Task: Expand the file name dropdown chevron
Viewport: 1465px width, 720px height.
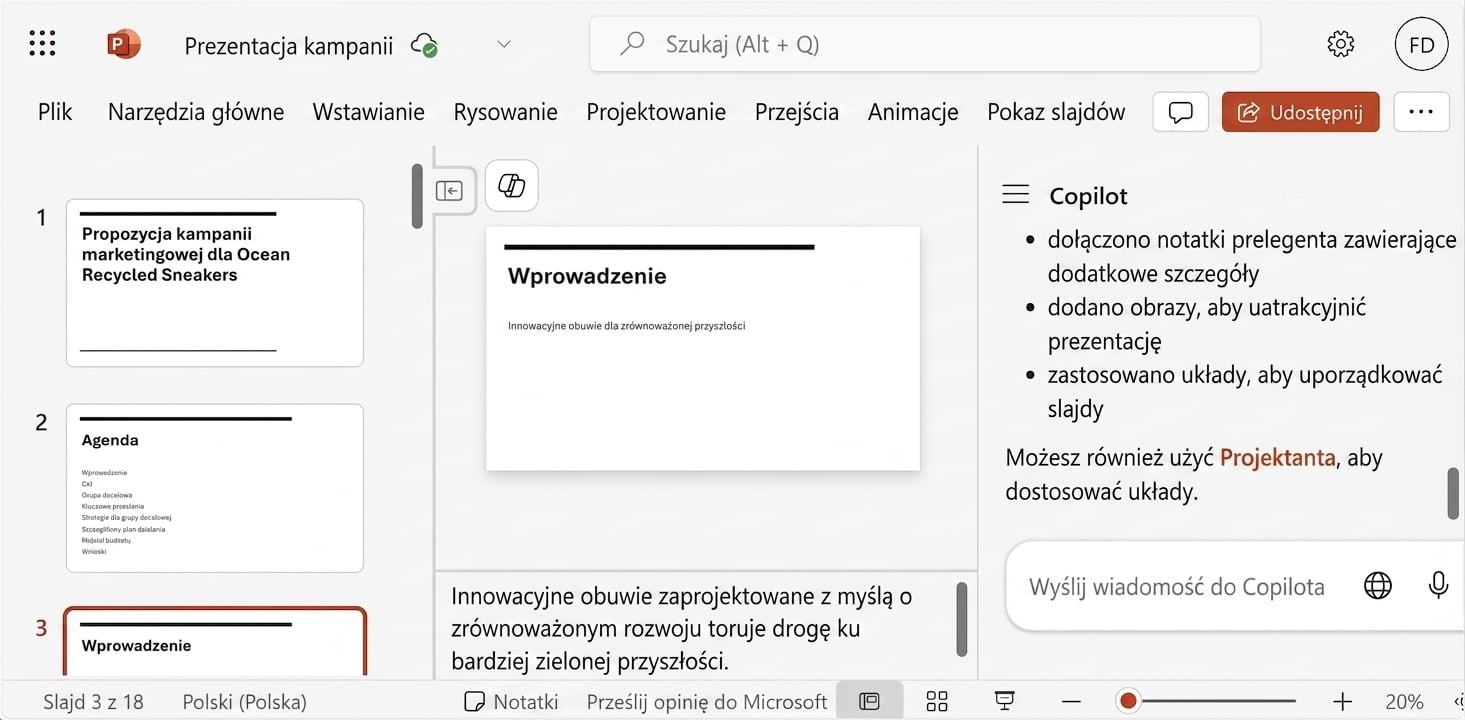Action: pos(504,44)
